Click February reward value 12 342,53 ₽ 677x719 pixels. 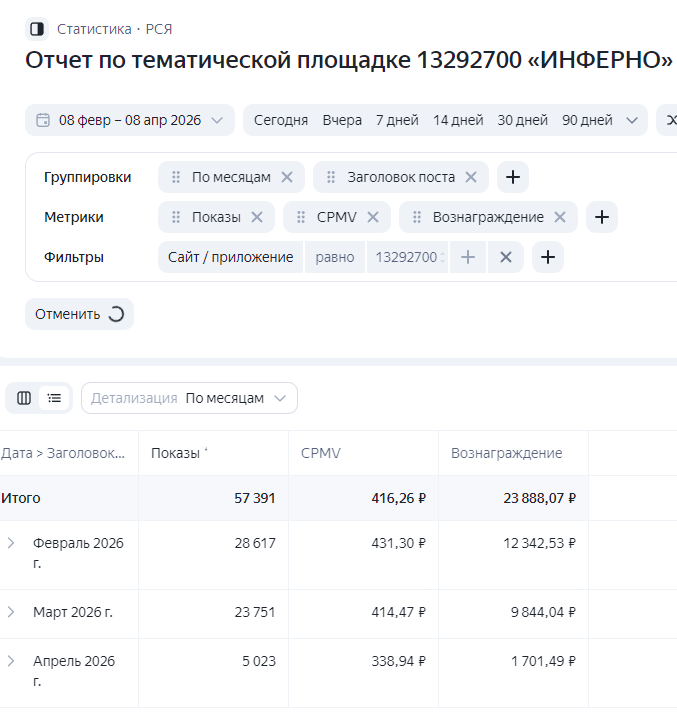(539, 543)
